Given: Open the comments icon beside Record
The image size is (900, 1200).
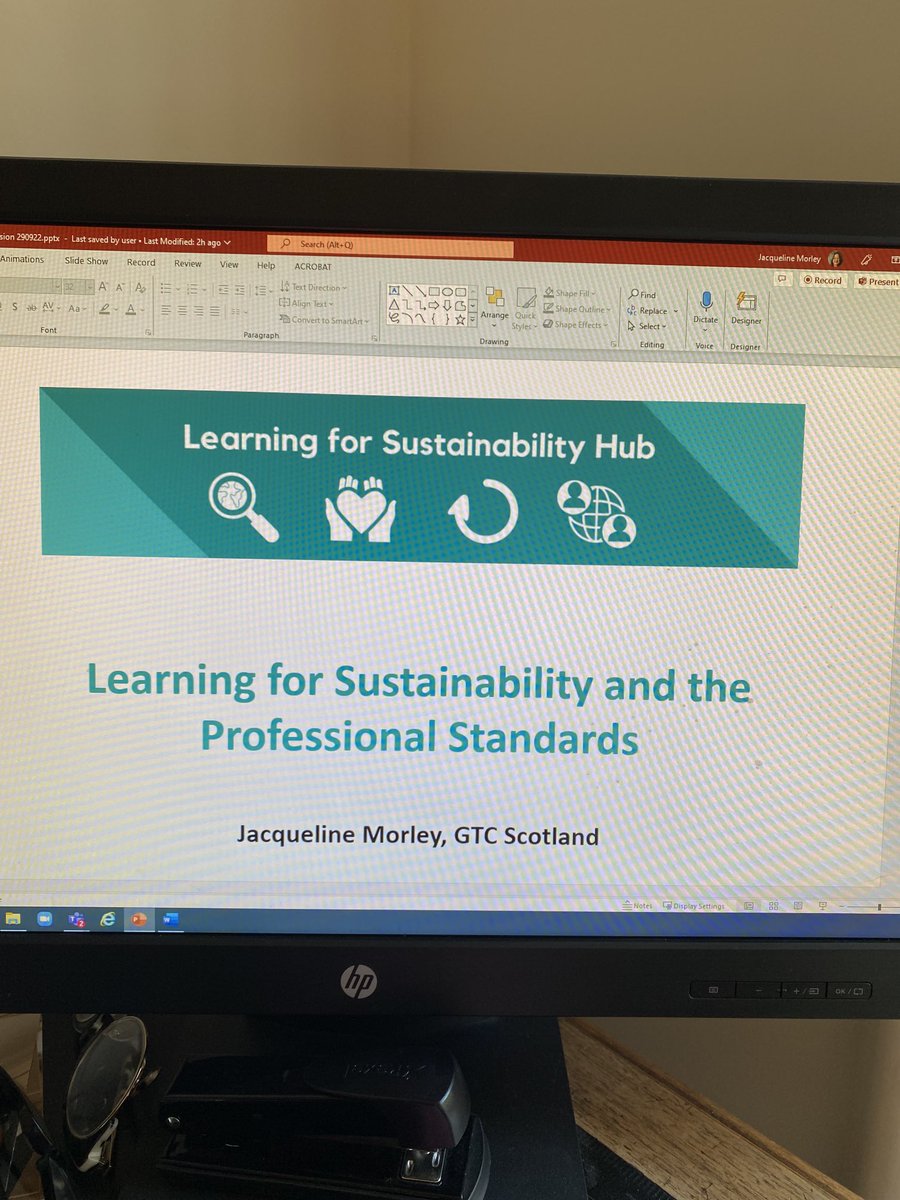Looking at the screenshot, I should [x=784, y=280].
